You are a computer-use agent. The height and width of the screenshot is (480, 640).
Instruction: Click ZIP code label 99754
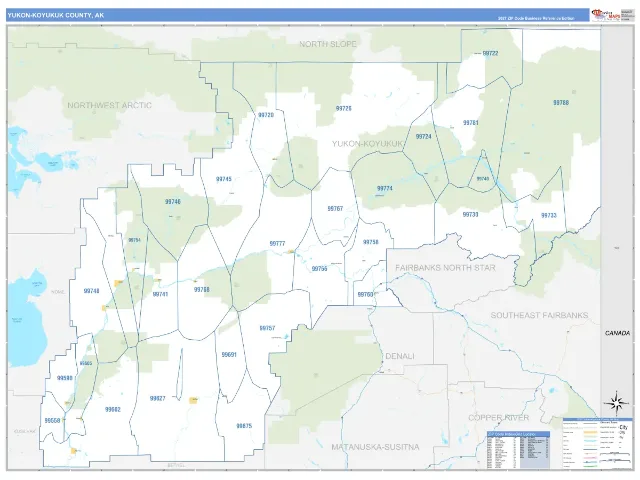coord(134,240)
